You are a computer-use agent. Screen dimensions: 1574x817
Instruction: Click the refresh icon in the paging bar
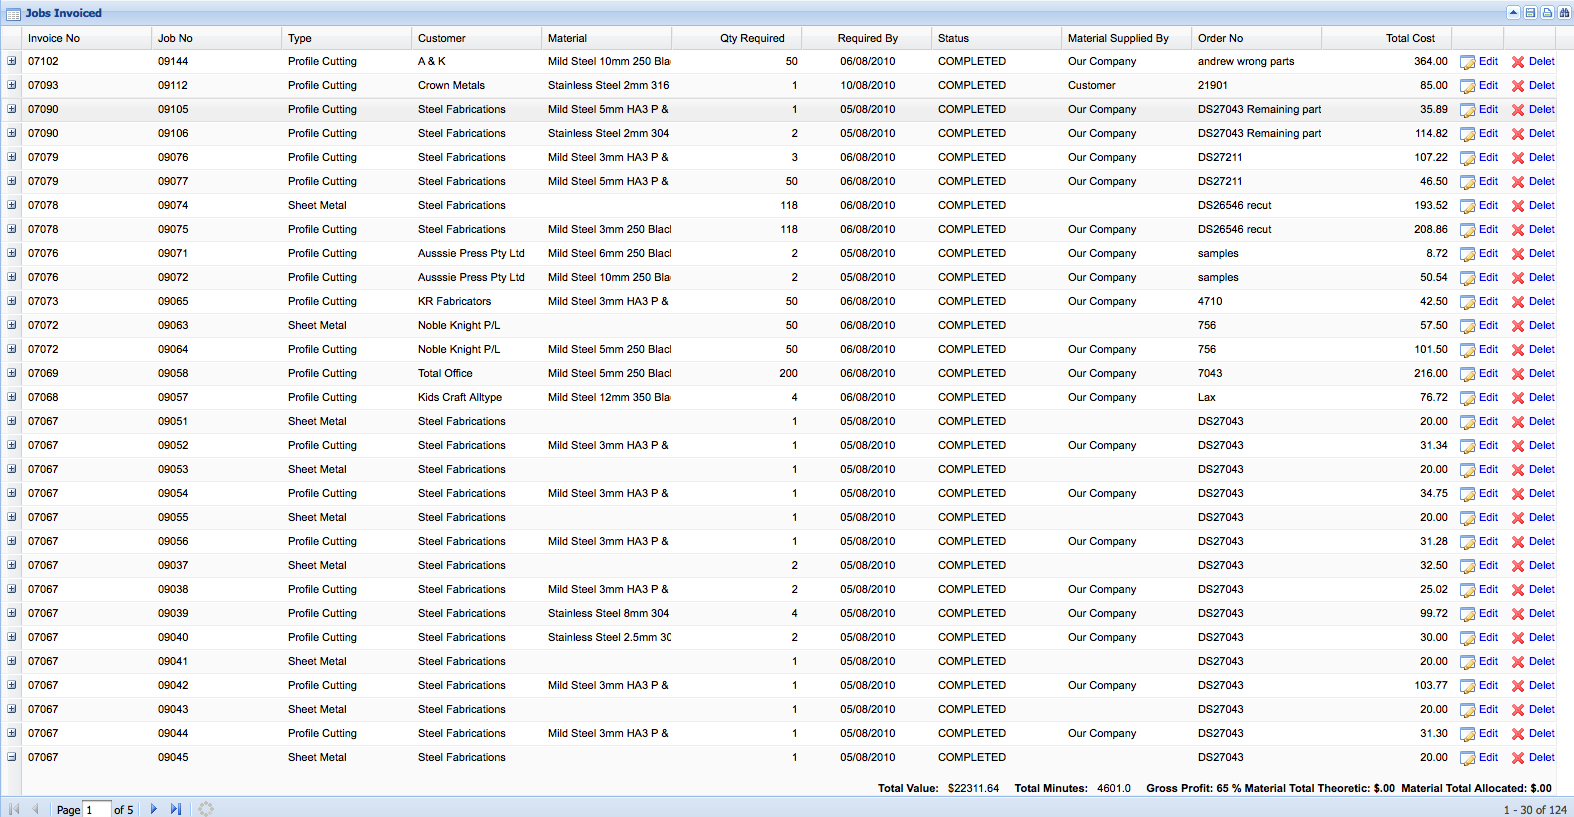(x=206, y=809)
